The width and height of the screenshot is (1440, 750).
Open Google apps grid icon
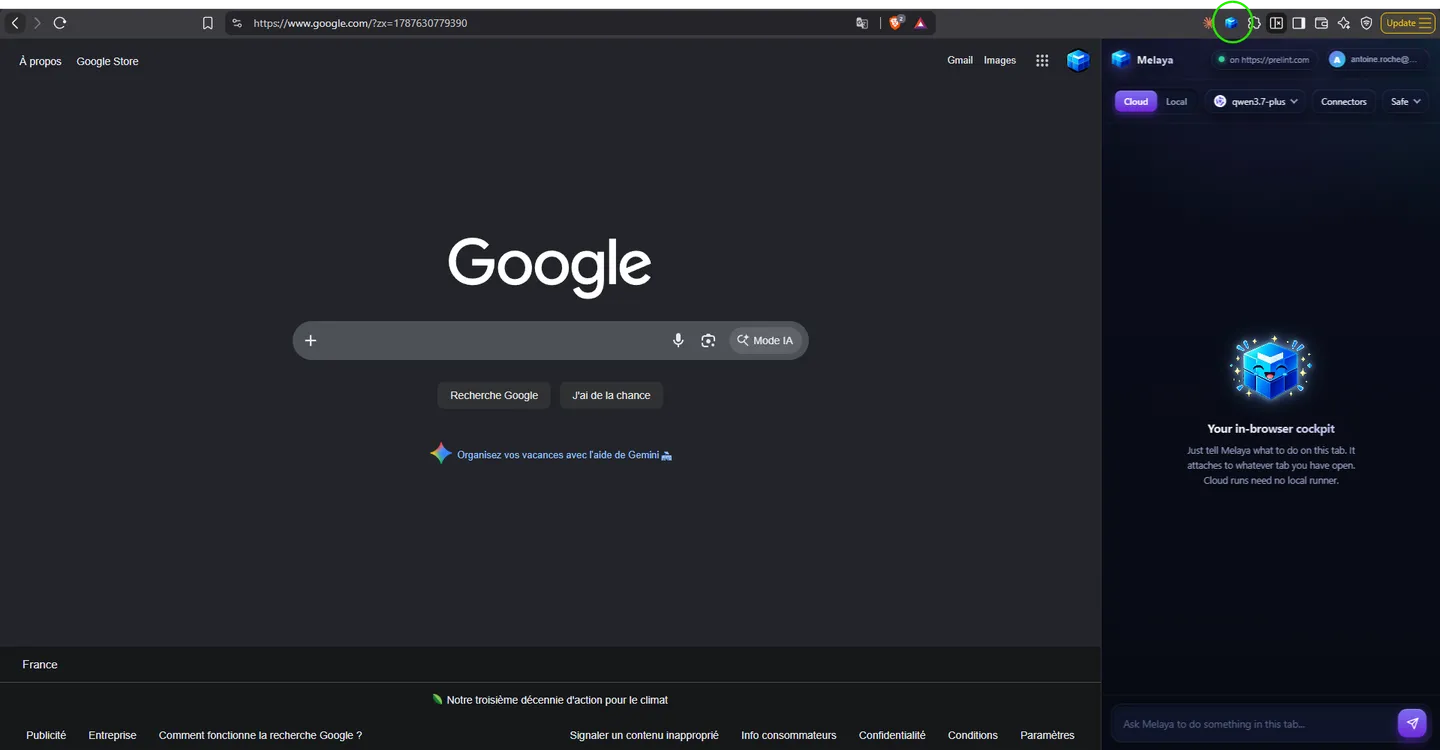click(x=1042, y=61)
